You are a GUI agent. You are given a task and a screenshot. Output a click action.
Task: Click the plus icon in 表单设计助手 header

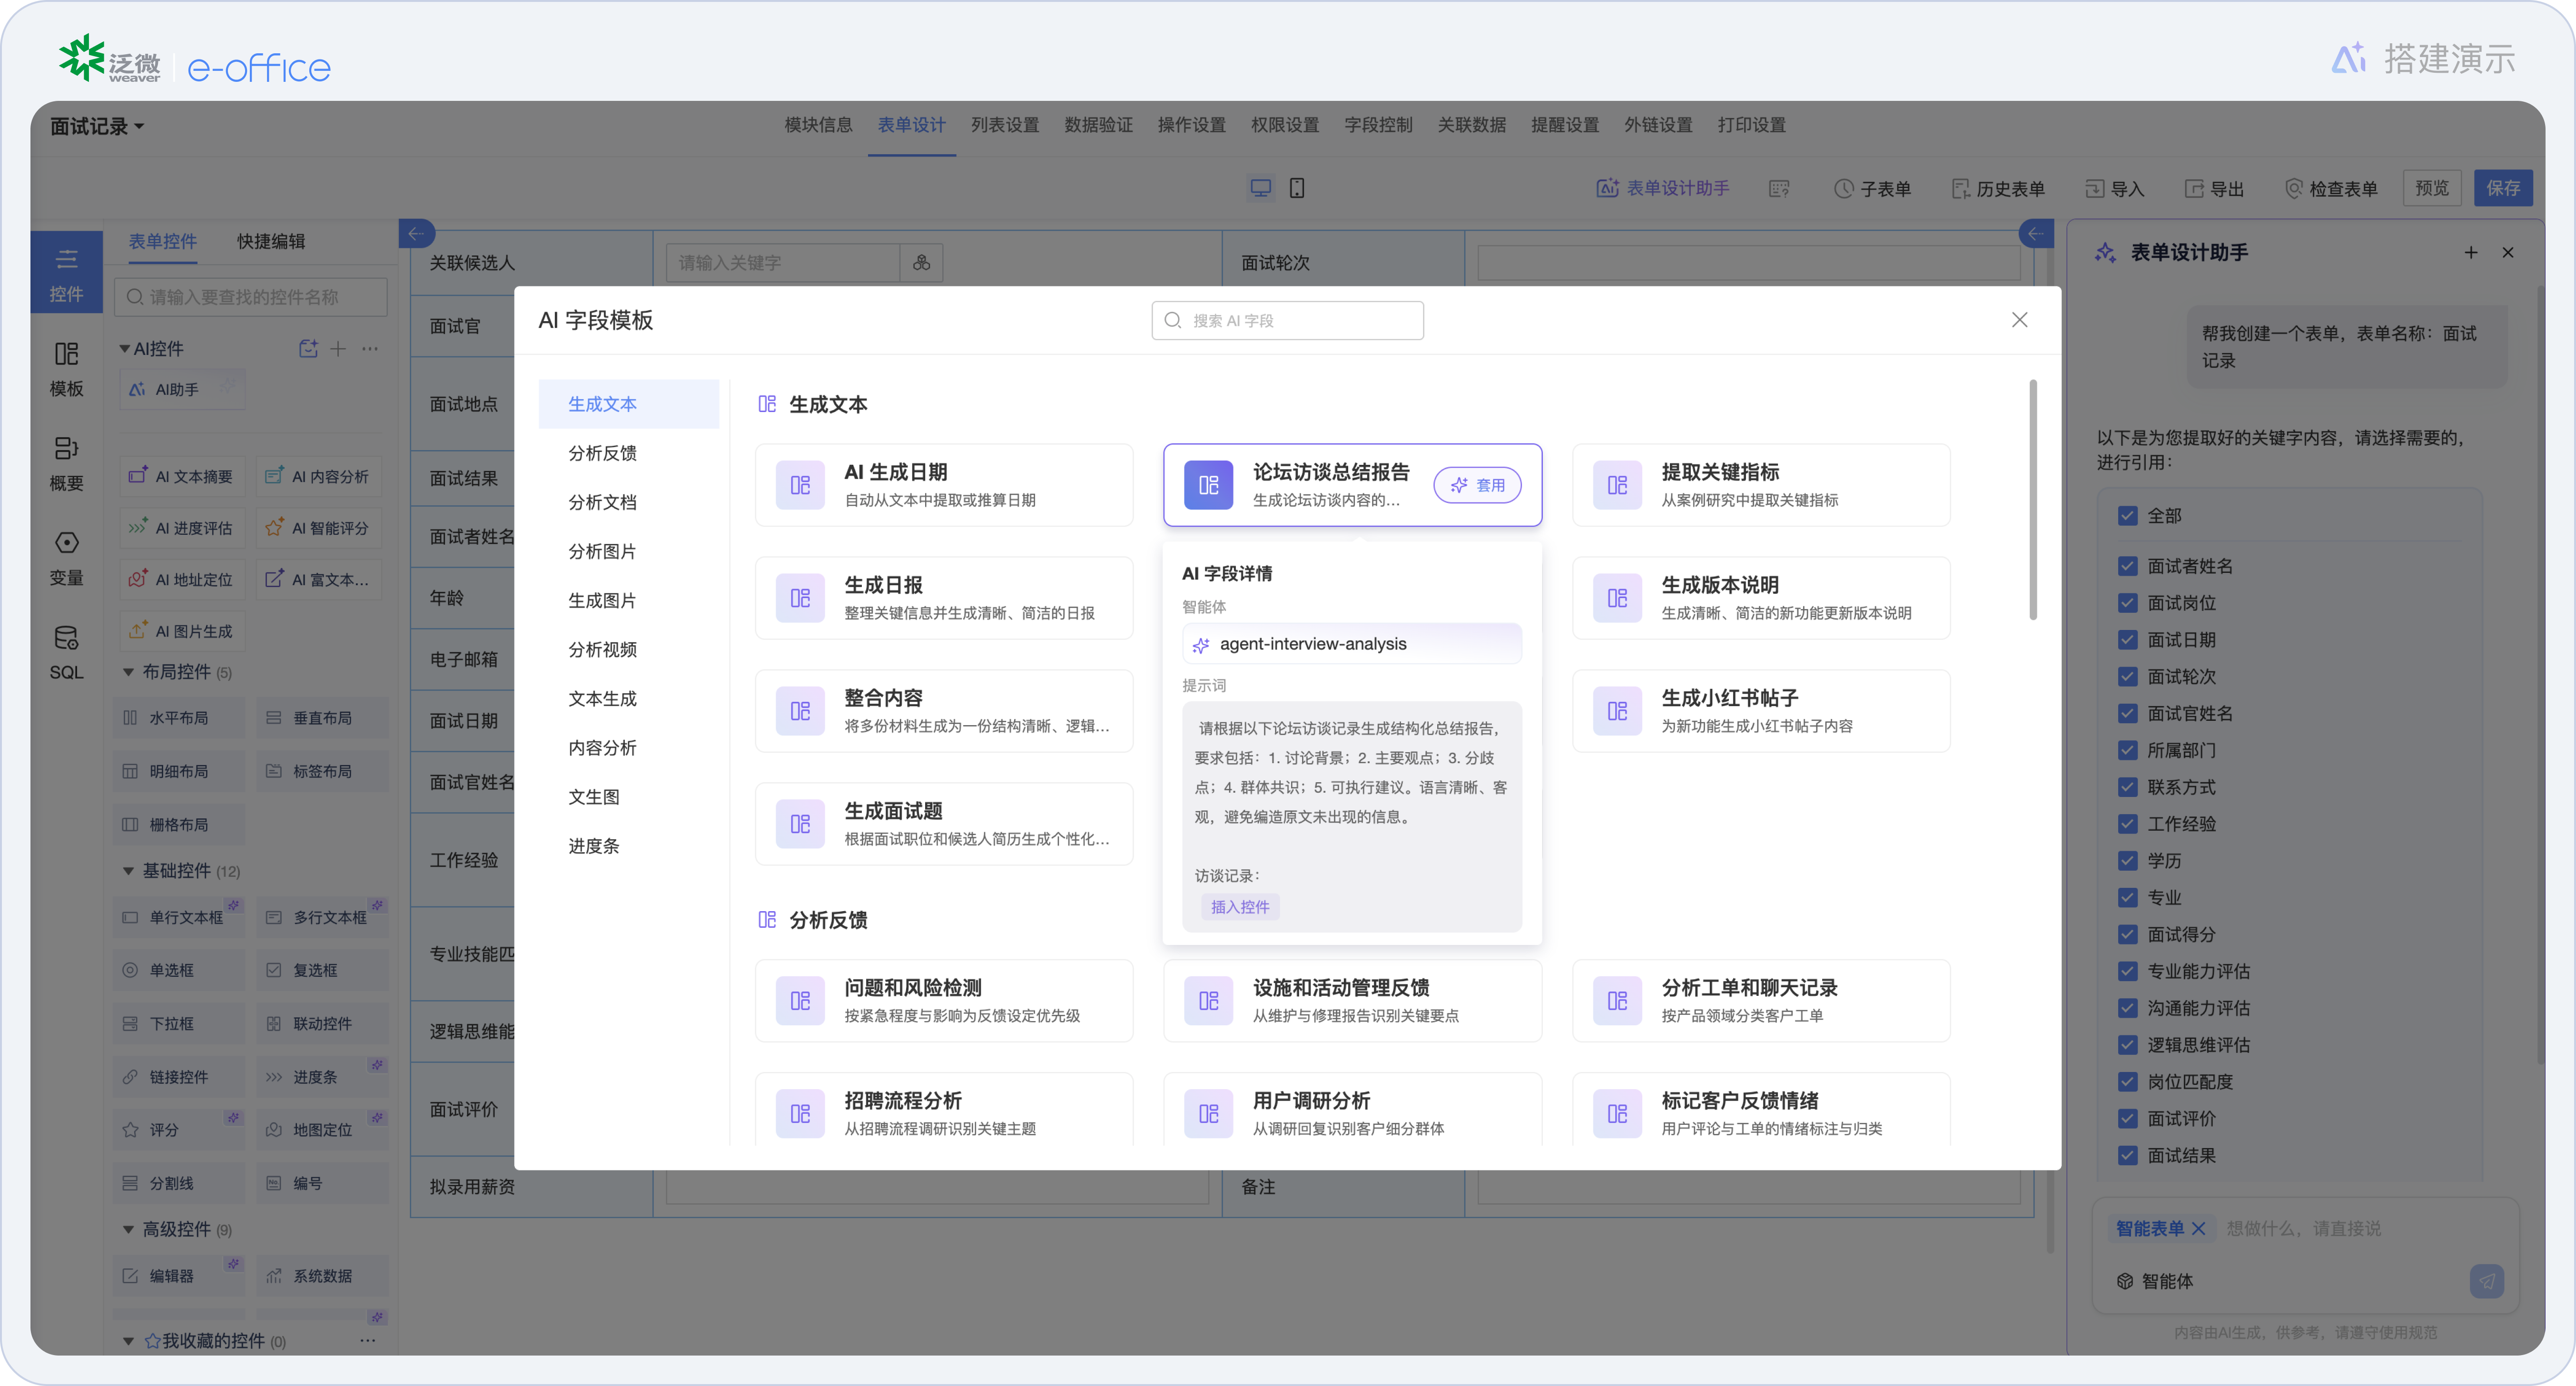click(2471, 252)
